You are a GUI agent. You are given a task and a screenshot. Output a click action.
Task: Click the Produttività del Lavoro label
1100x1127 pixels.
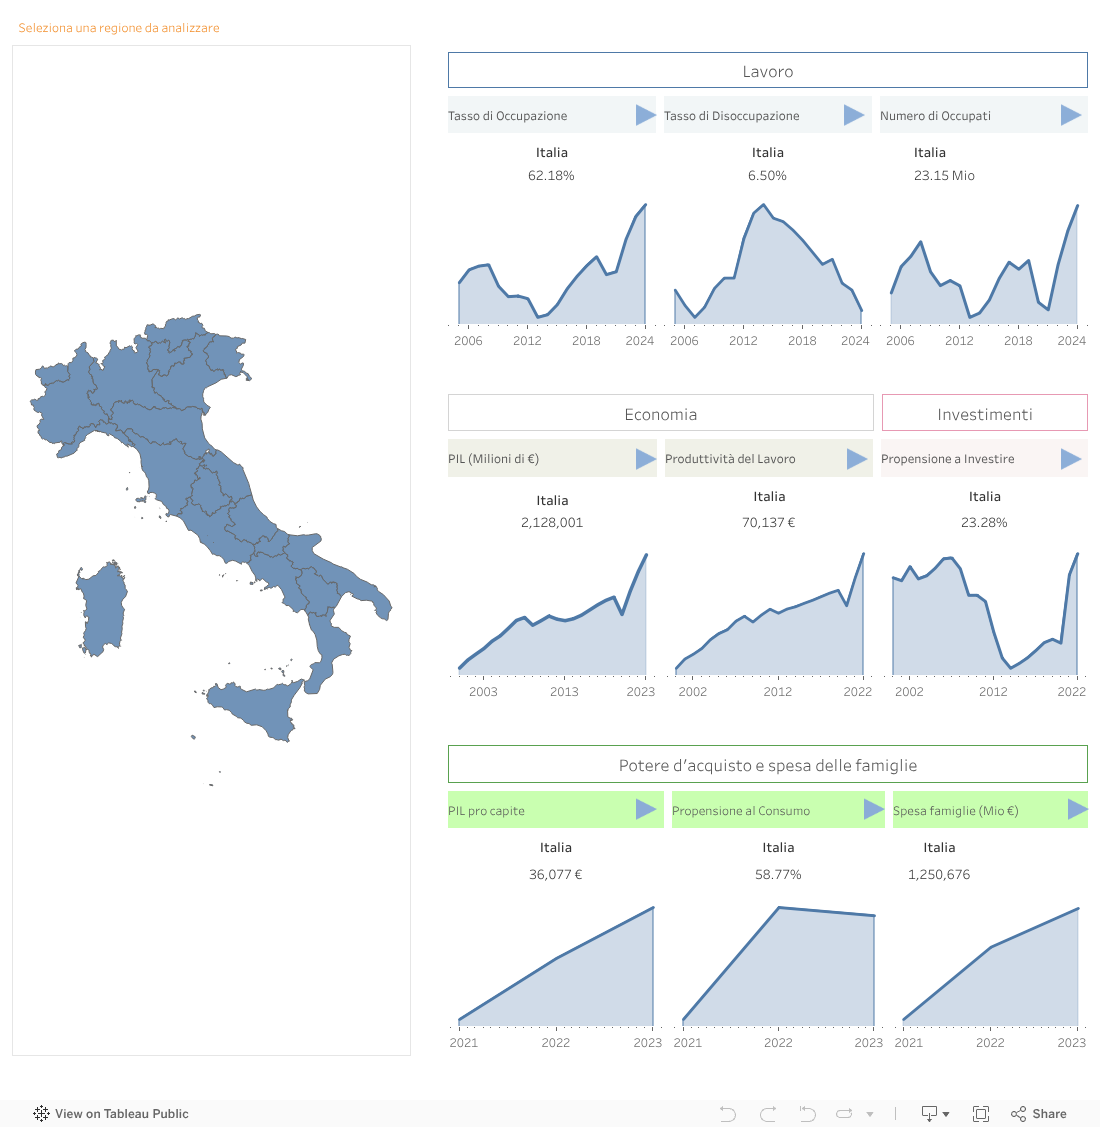(730, 459)
